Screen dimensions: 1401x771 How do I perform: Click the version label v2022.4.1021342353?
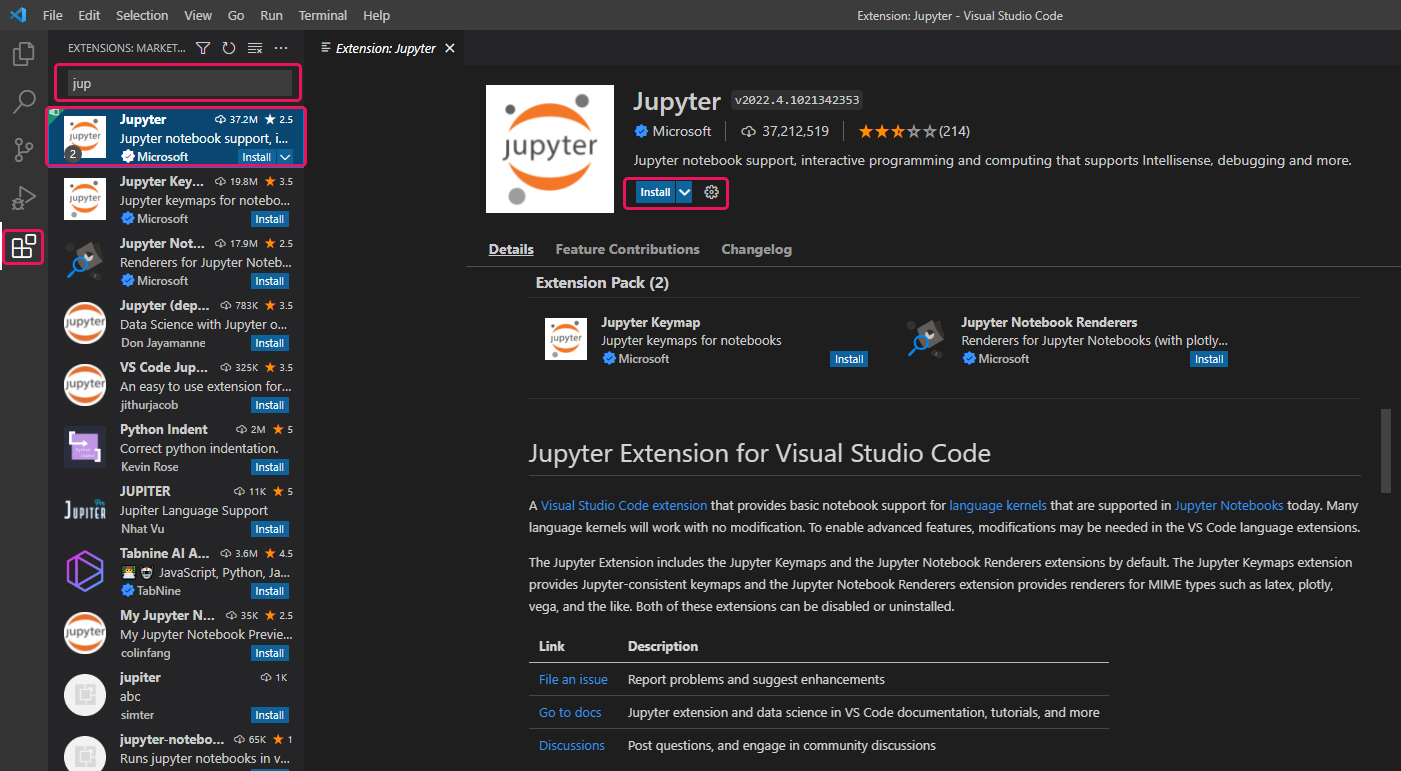point(797,100)
